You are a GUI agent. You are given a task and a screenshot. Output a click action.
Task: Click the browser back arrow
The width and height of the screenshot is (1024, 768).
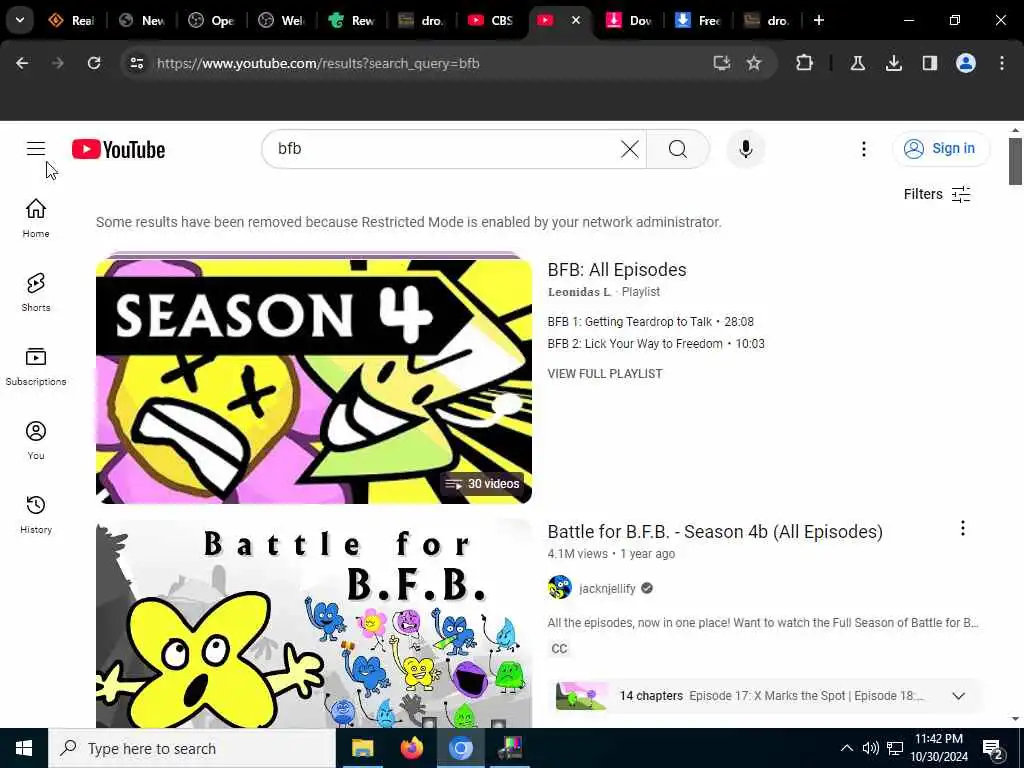pos(22,63)
